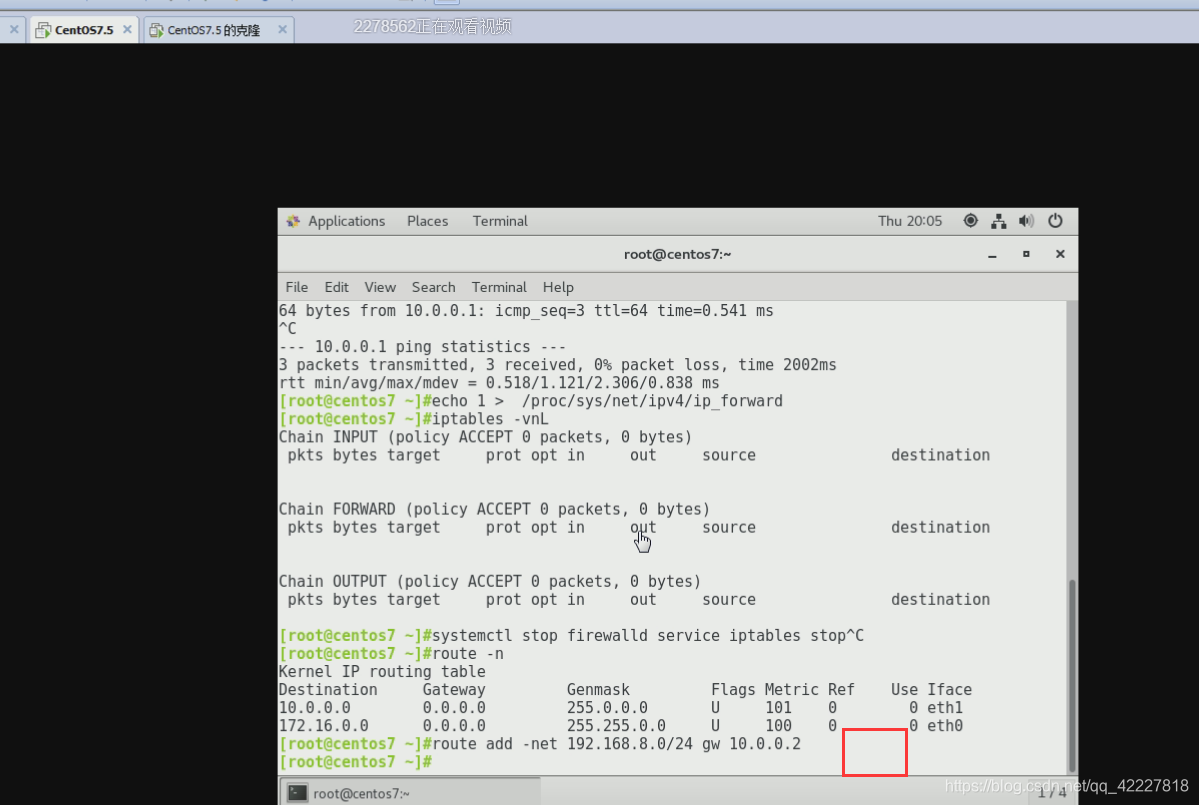The height and width of the screenshot is (805, 1199).
Task: Click the screen recording indicator icon
Action: coord(970,221)
